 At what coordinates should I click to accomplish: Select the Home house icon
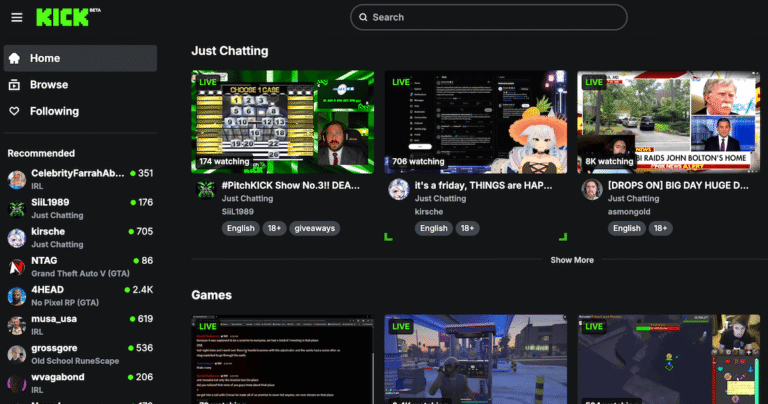(x=14, y=58)
